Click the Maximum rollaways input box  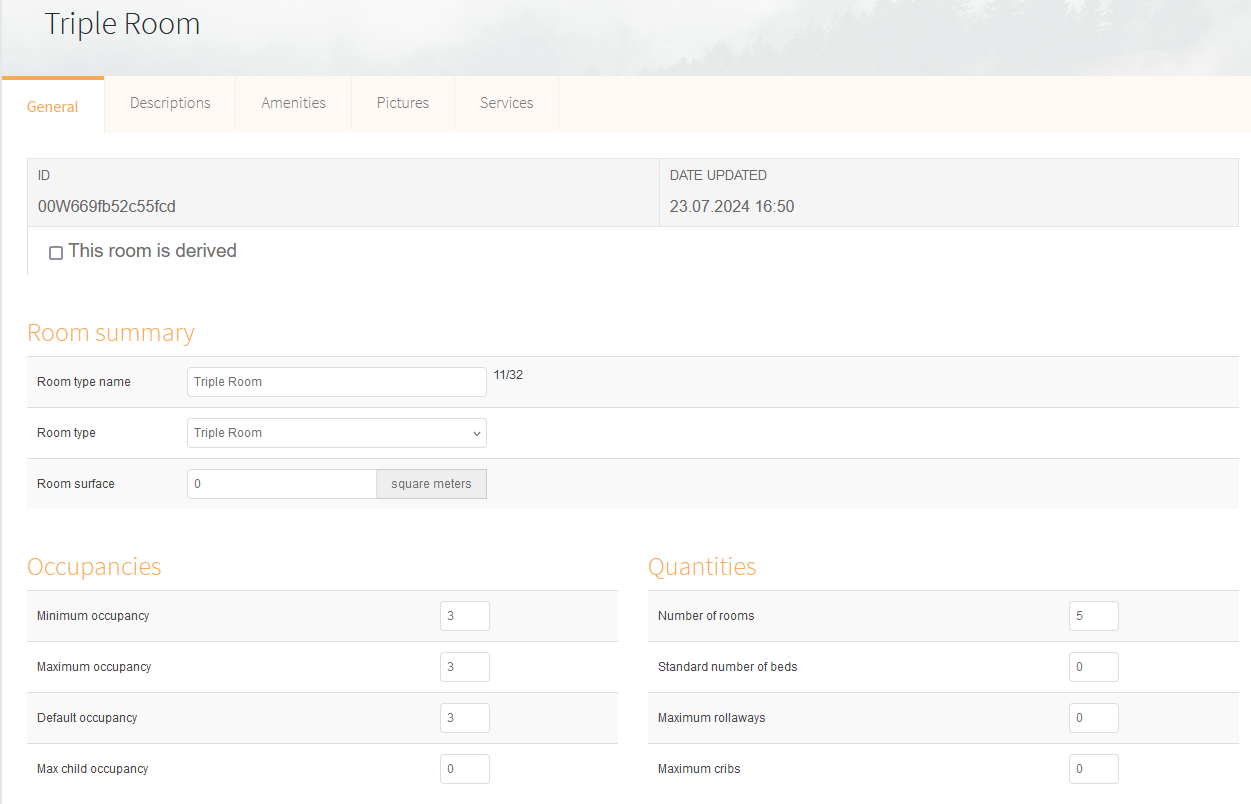click(x=1093, y=718)
